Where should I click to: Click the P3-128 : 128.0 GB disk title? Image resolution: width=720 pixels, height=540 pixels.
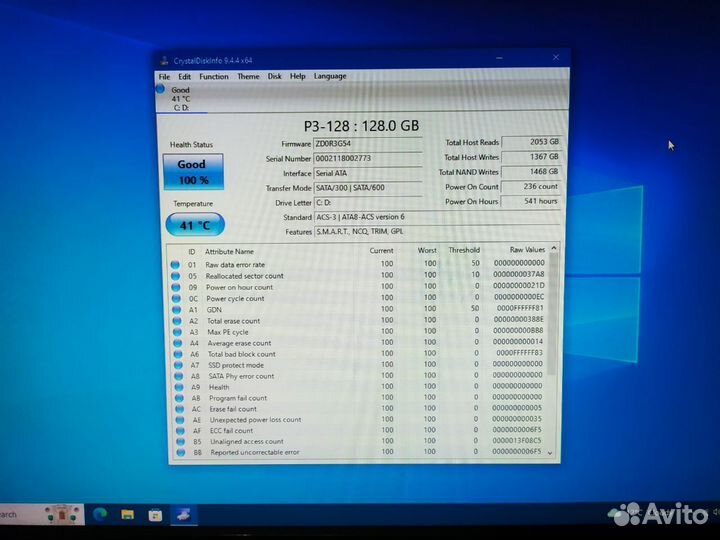click(x=361, y=126)
